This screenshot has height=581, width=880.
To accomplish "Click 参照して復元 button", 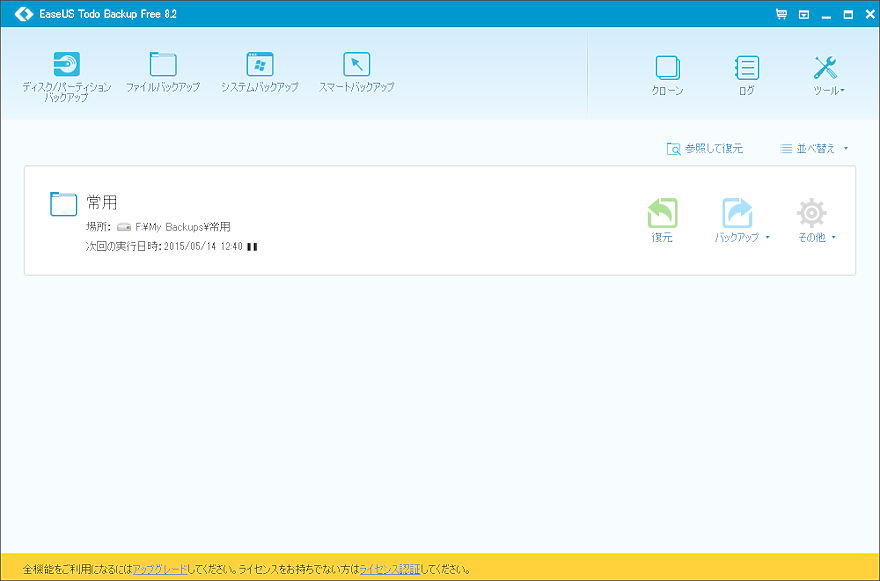I will tap(705, 149).
